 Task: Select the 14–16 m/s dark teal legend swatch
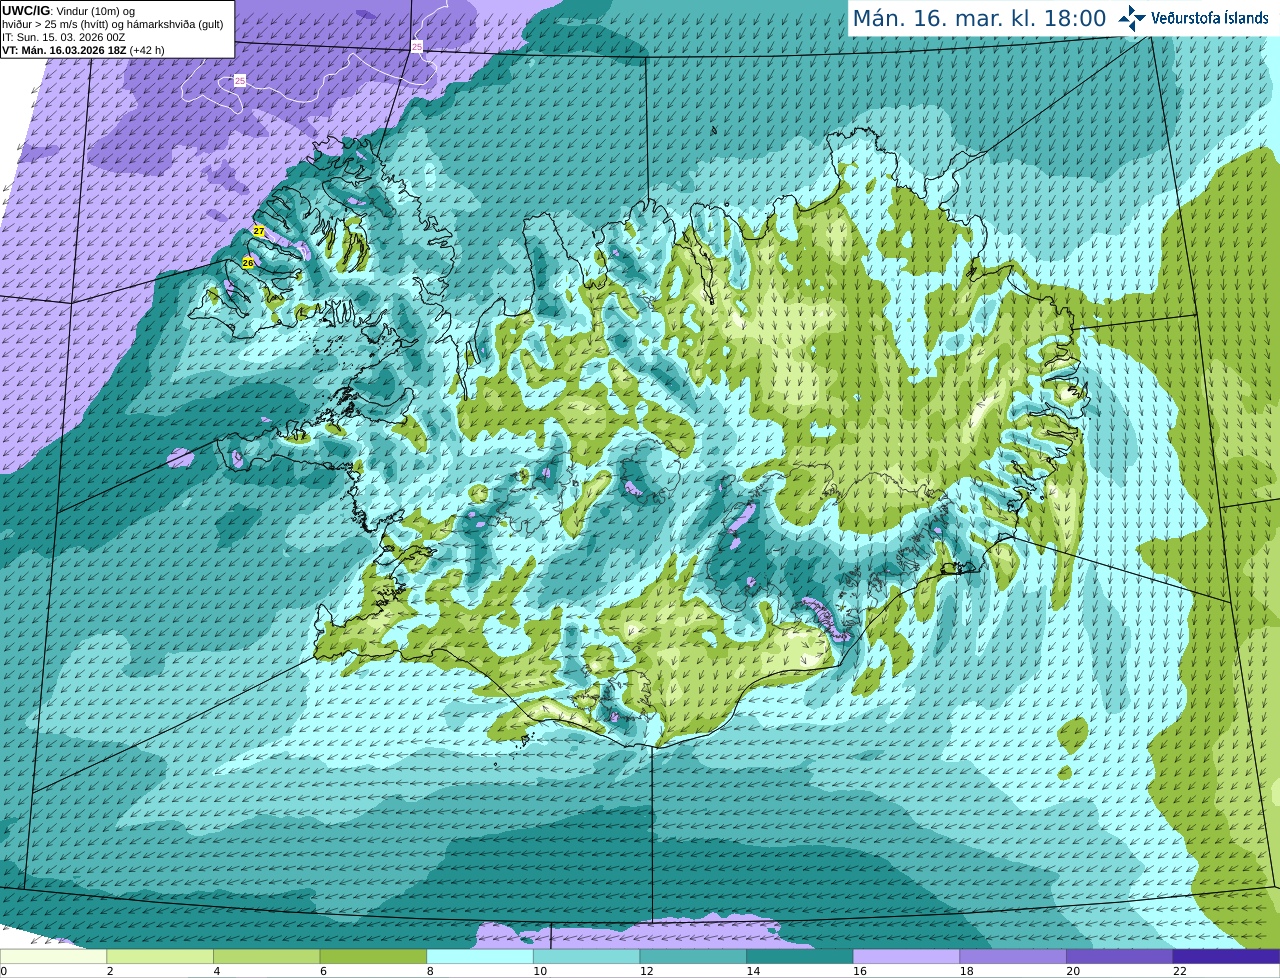point(800,956)
